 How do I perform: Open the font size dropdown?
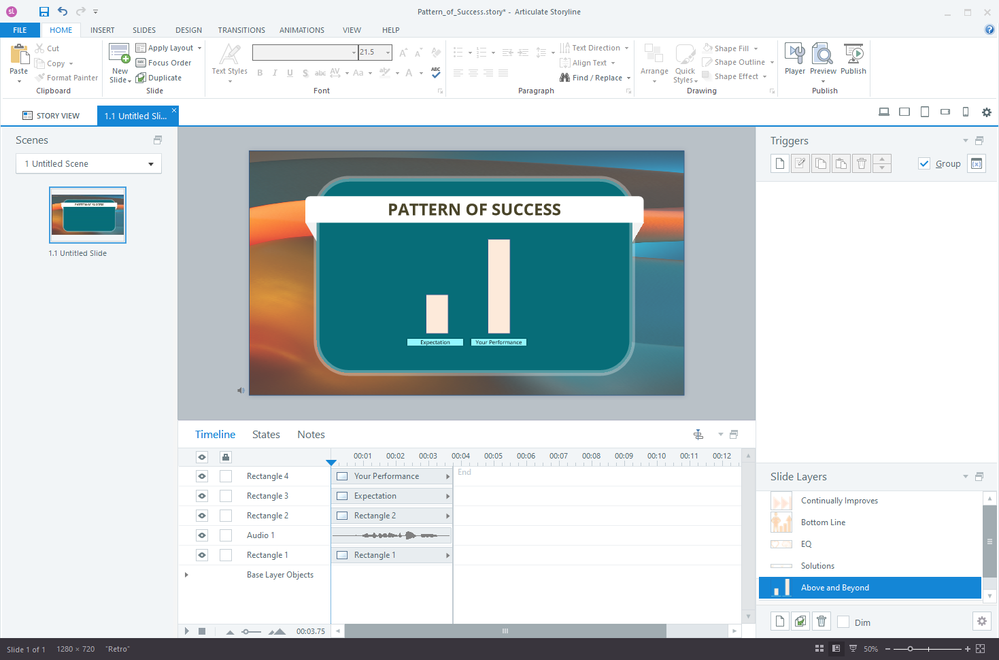[389, 52]
